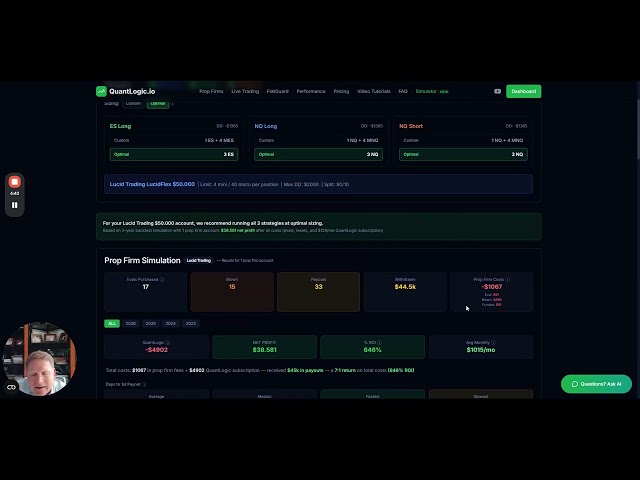This screenshot has width=640, height=480.
Task: Select Custom sizing row for NQ Short
Action: 463,140
